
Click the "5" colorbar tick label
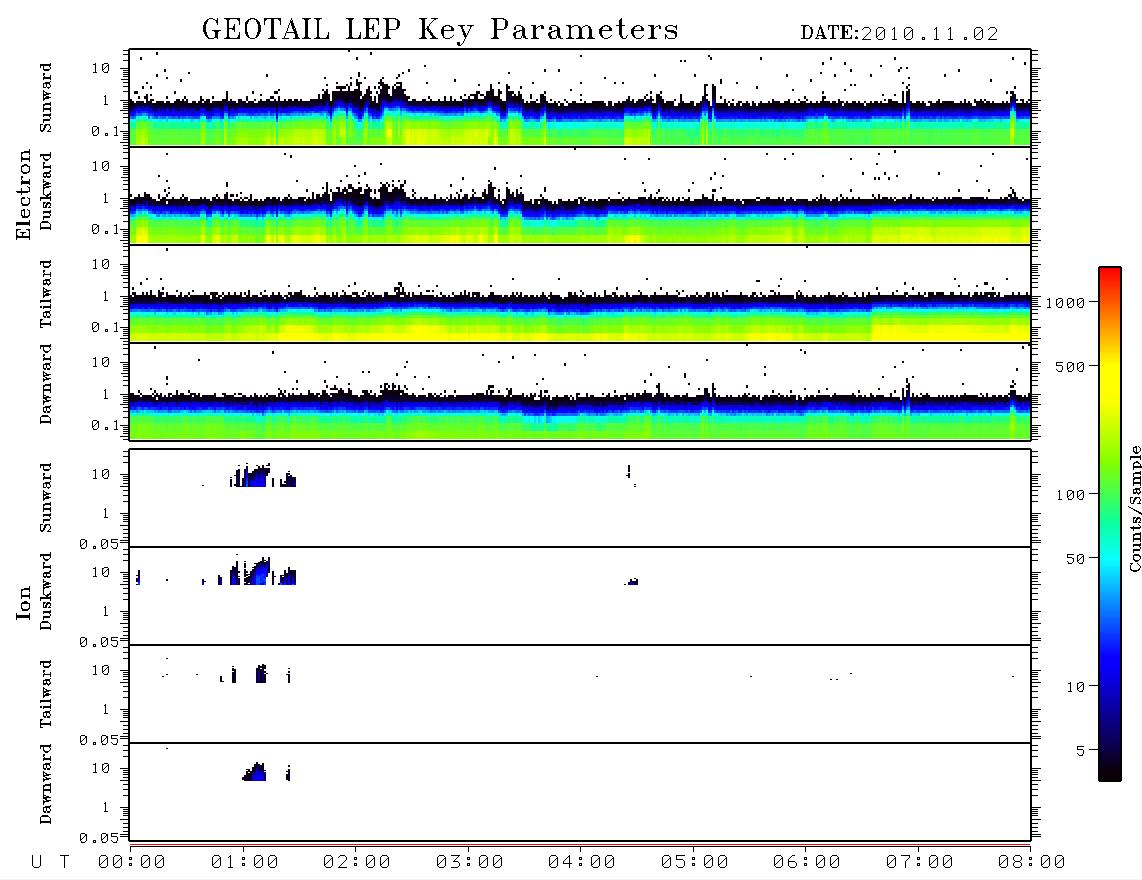[1081, 751]
